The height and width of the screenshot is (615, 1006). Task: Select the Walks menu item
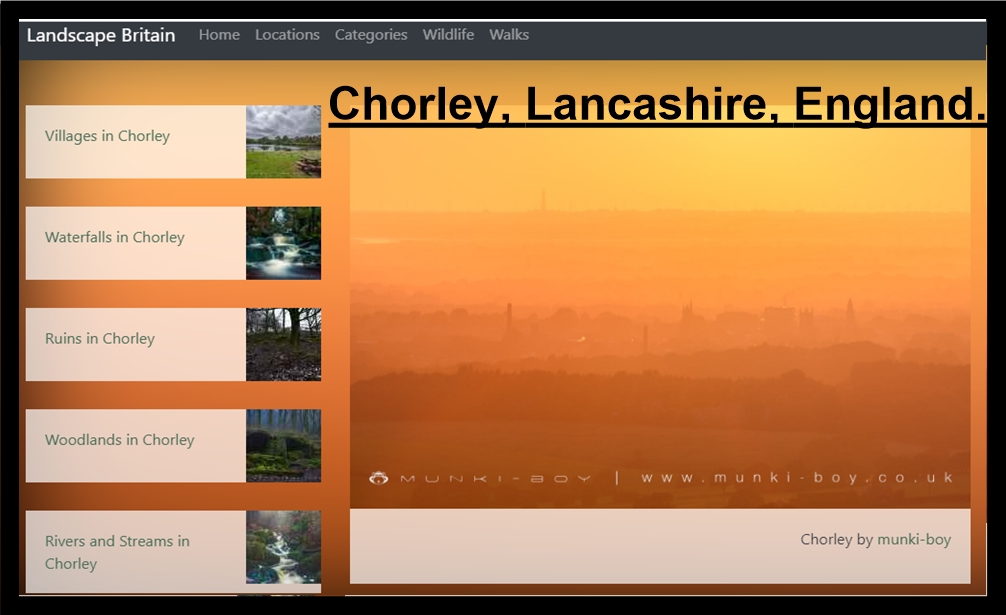(509, 35)
